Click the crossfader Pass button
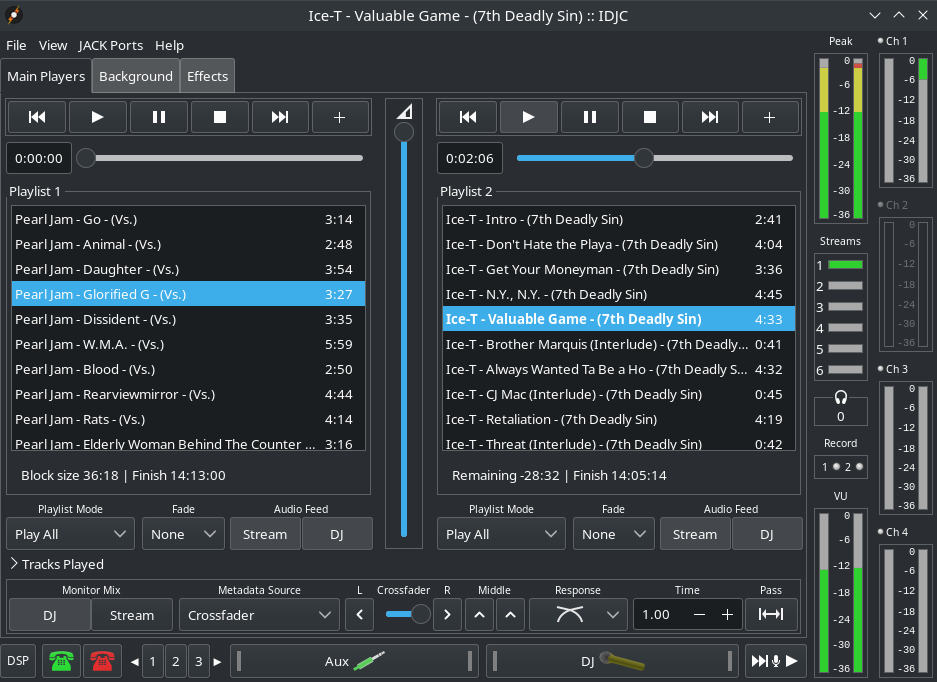 point(771,614)
